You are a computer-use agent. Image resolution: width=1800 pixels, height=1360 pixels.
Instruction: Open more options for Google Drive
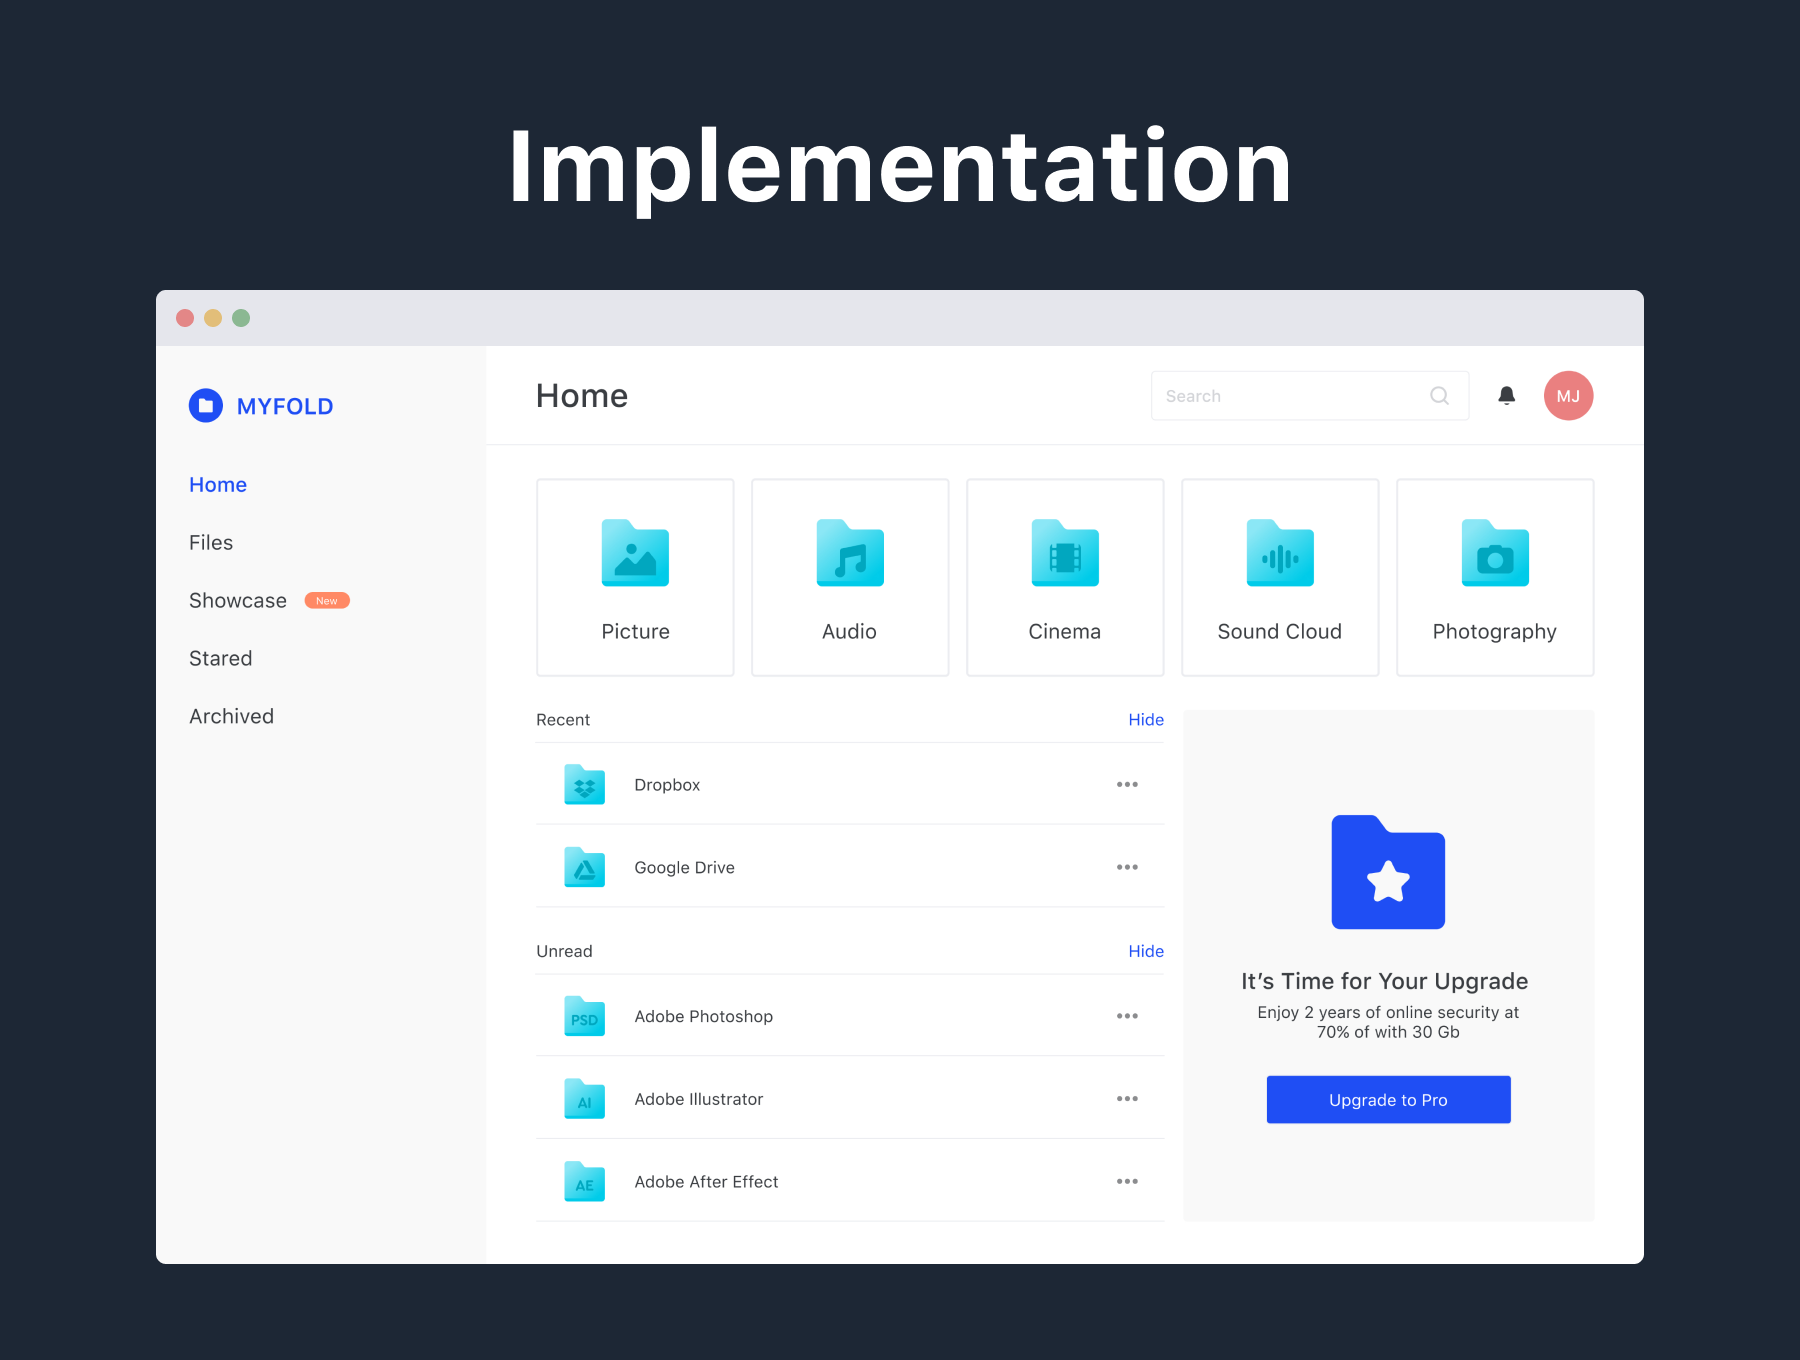[x=1127, y=868]
